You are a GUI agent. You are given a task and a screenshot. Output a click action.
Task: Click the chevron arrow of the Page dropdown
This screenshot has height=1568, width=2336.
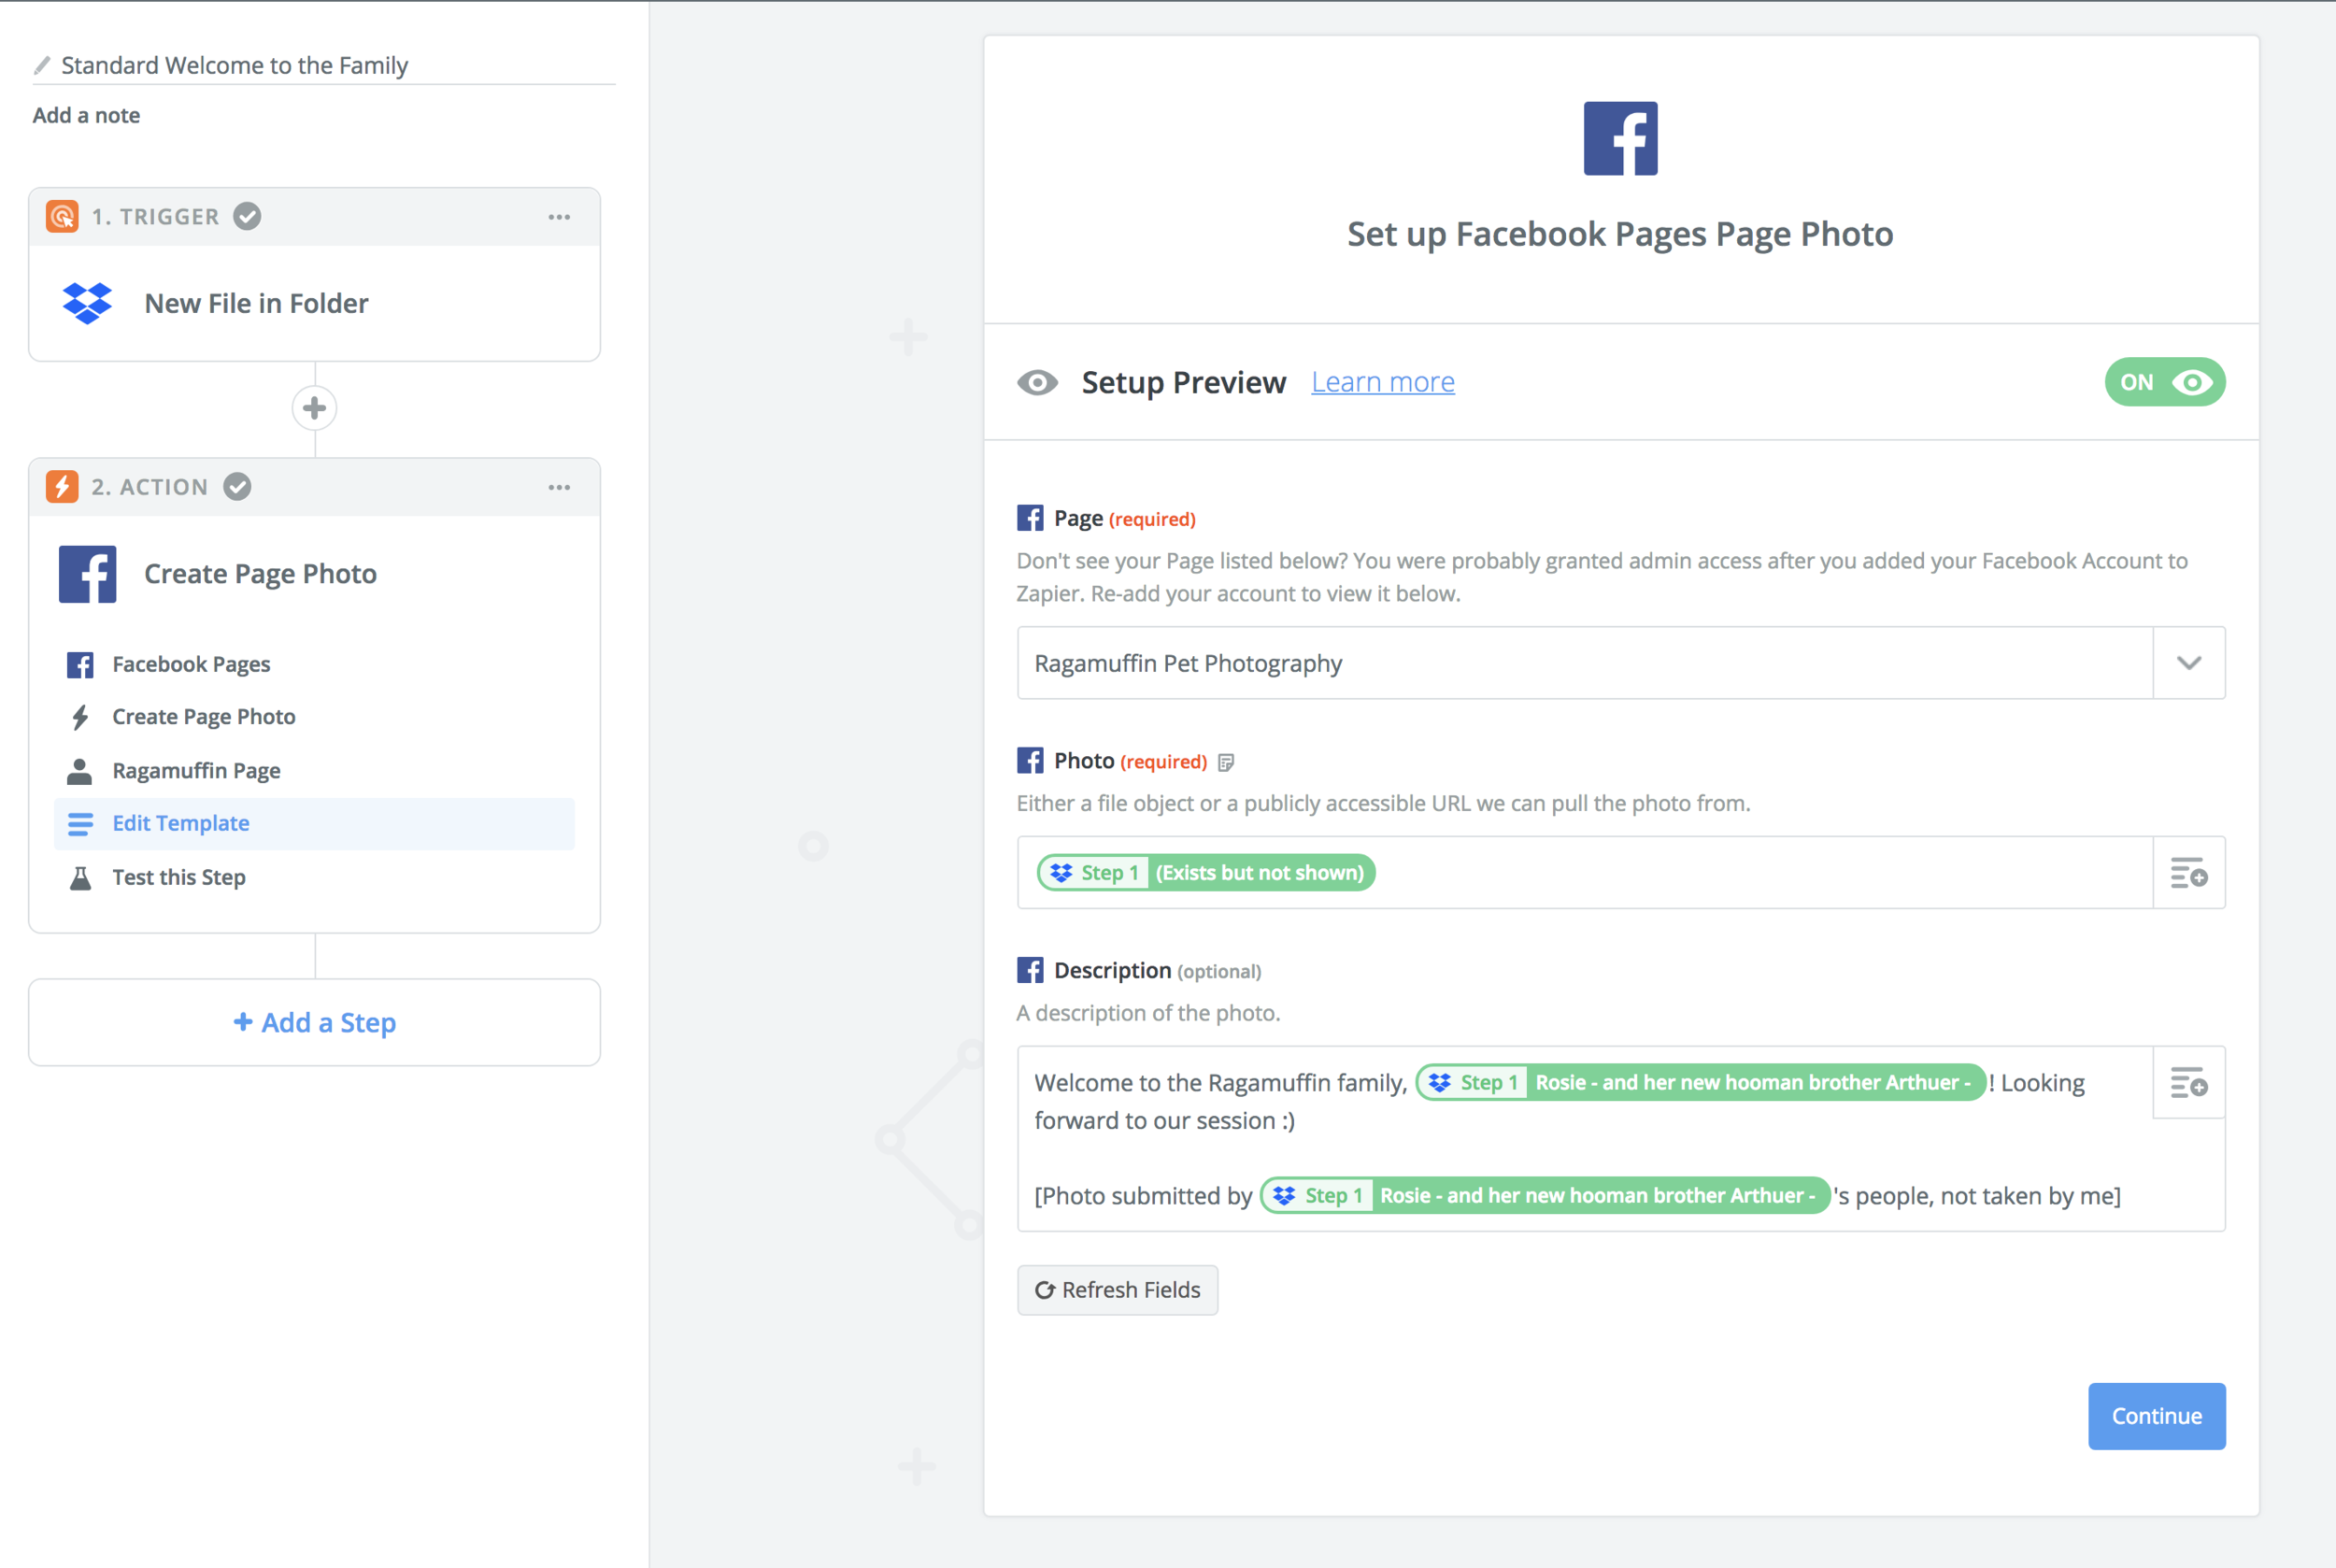pyautogui.click(x=2188, y=663)
